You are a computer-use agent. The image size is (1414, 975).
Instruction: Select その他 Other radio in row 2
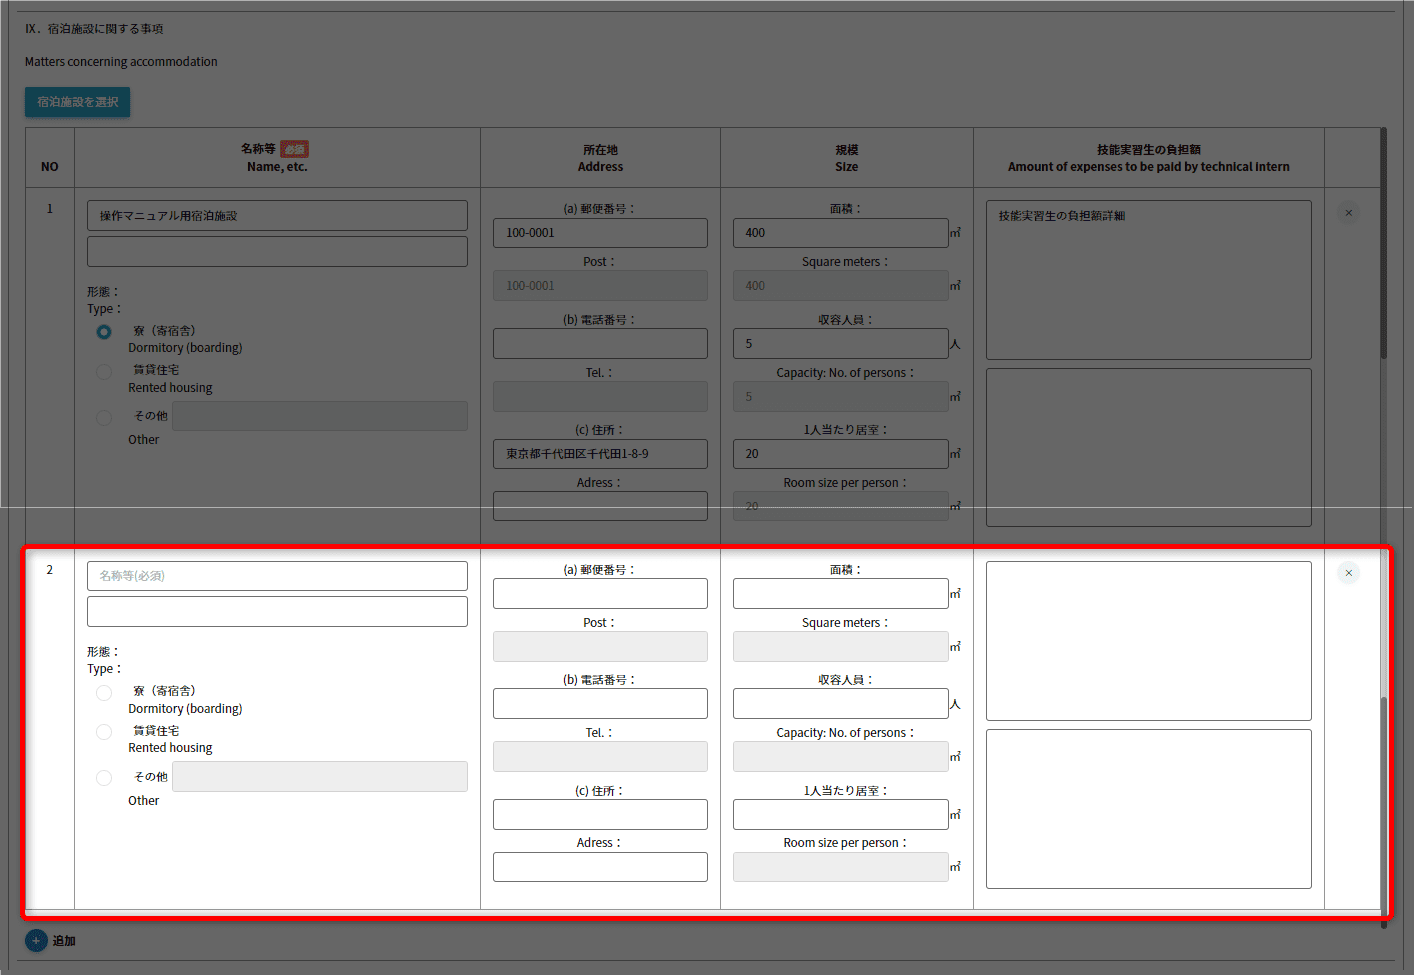104,778
